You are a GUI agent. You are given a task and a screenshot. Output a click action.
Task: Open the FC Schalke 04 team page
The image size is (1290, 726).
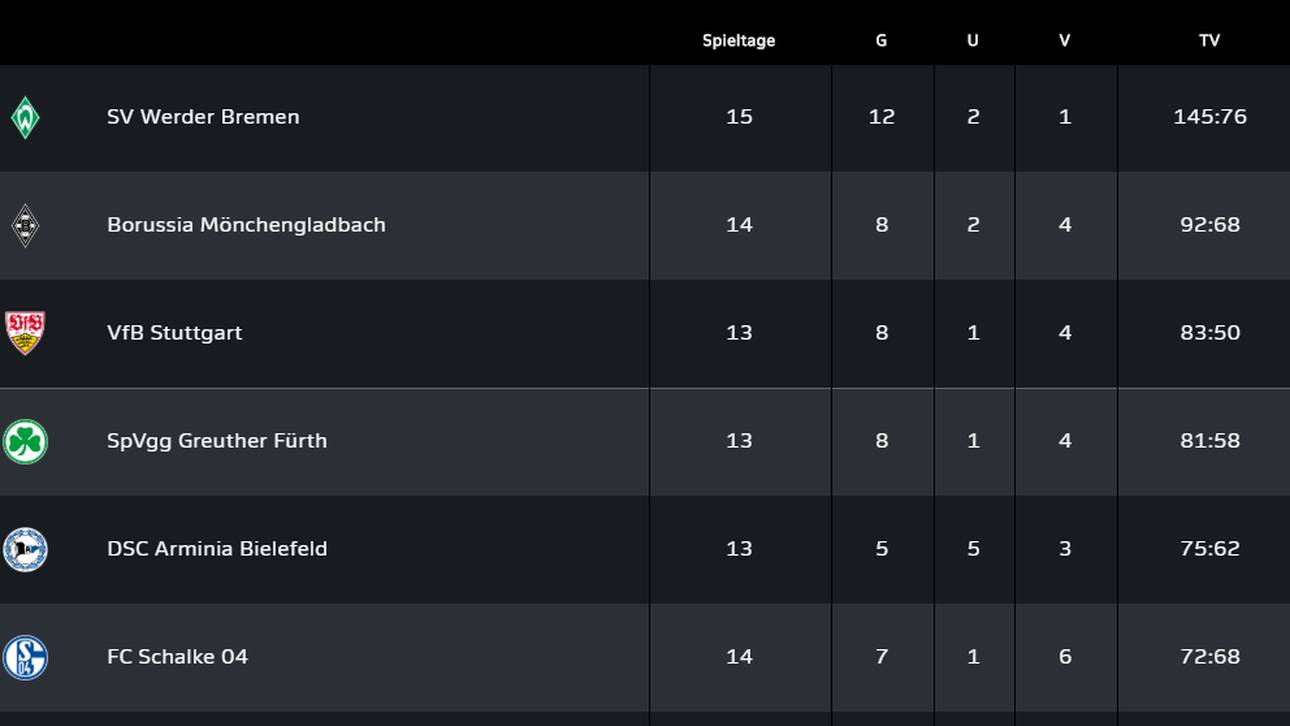point(177,657)
